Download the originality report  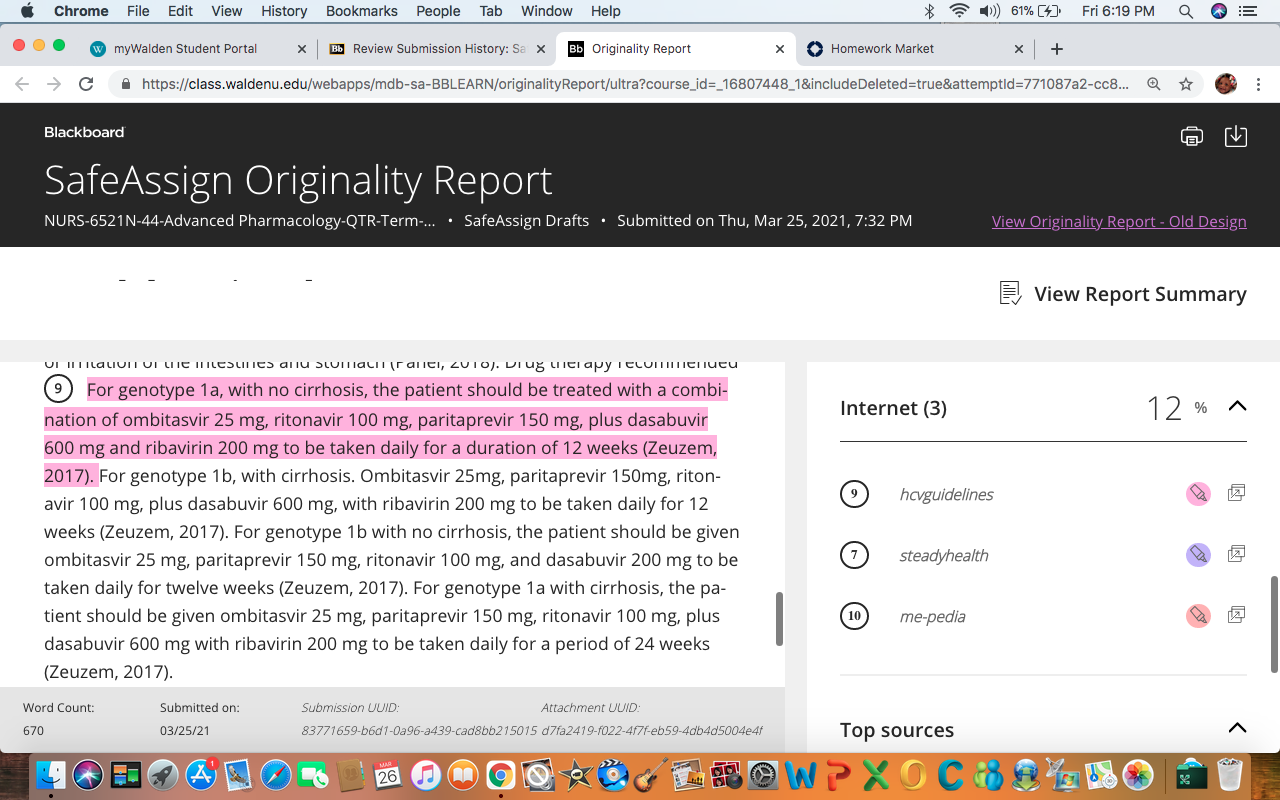(1236, 136)
